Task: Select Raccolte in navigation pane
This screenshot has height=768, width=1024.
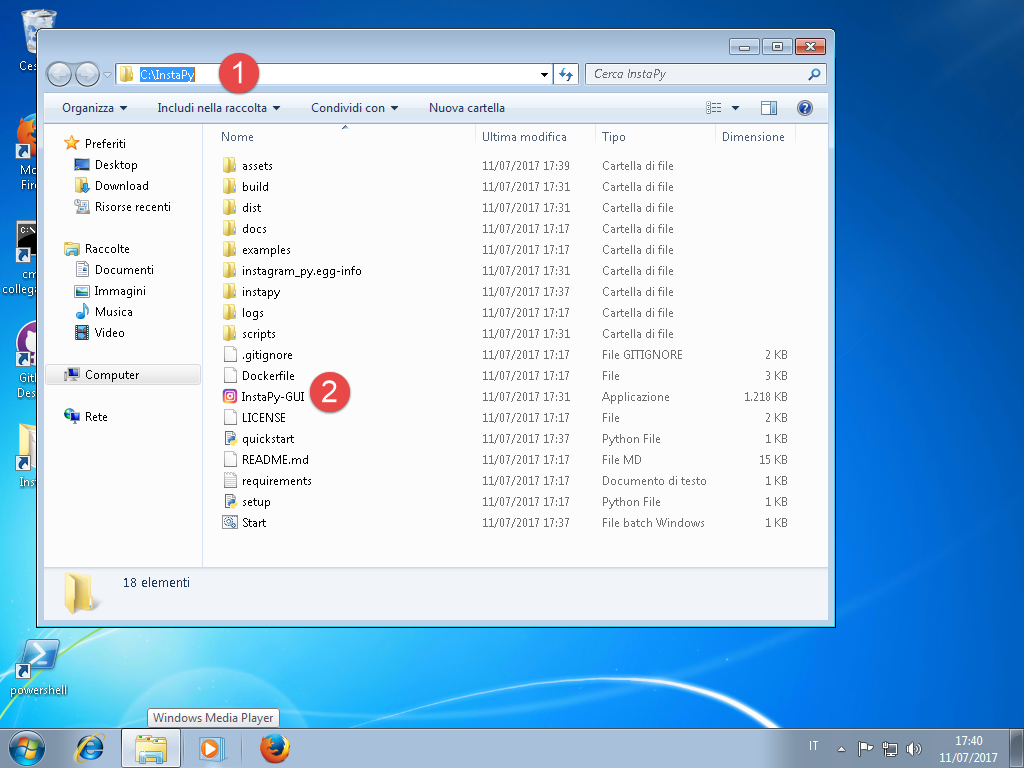Action: coord(97,249)
